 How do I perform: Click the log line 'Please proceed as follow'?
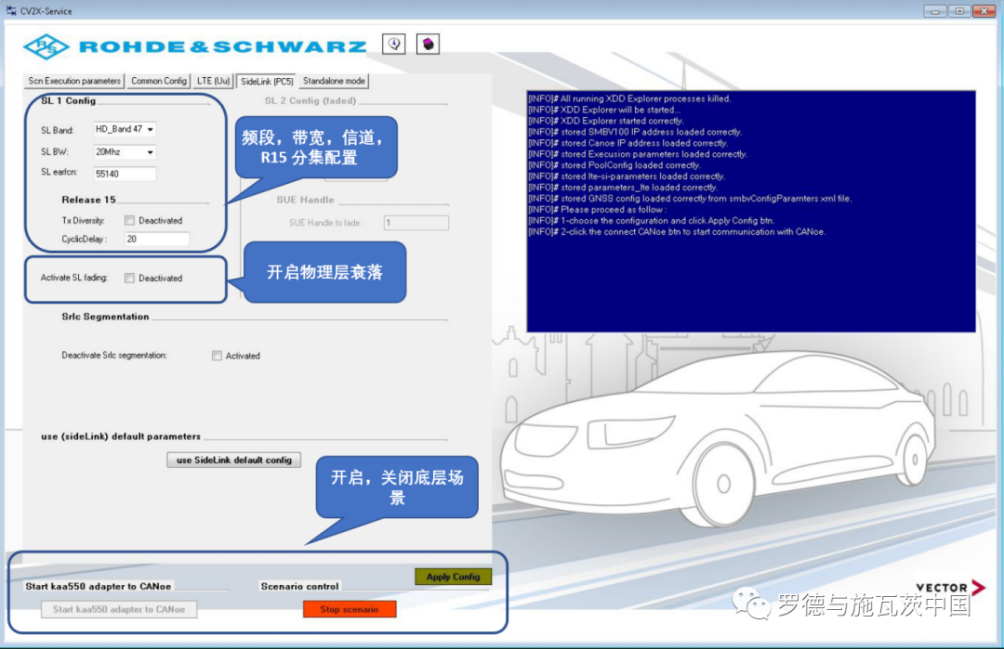click(x=597, y=209)
